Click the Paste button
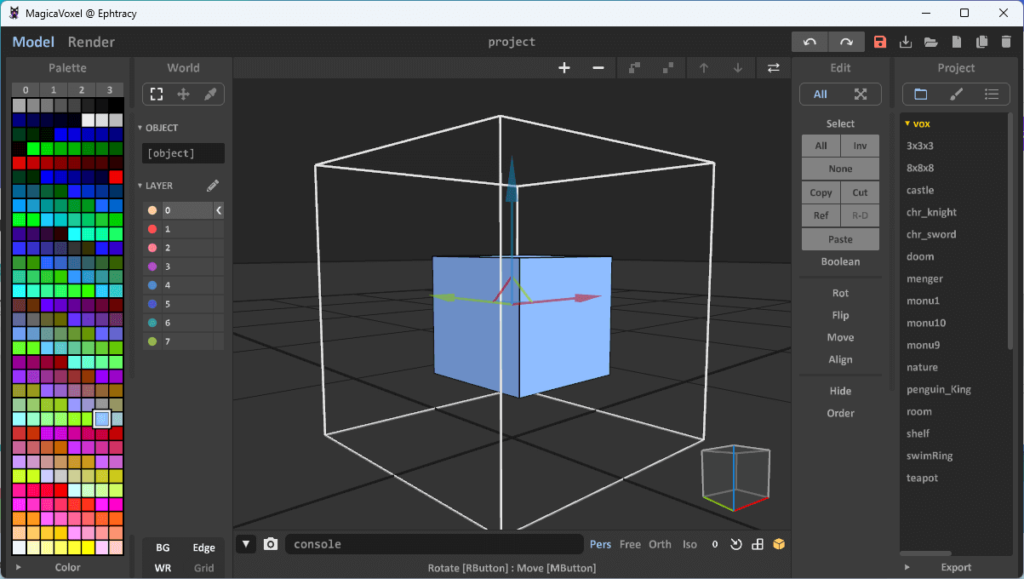 [840, 239]
